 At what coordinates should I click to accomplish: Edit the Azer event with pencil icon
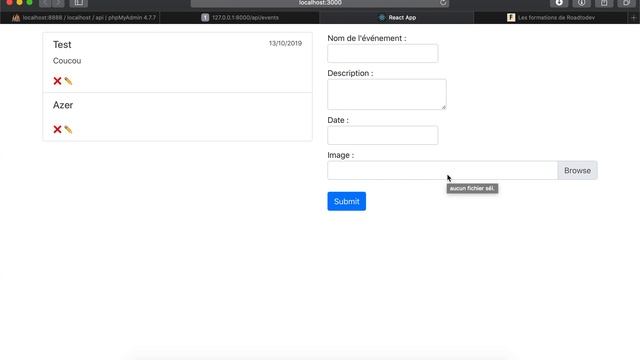(68, 129)
